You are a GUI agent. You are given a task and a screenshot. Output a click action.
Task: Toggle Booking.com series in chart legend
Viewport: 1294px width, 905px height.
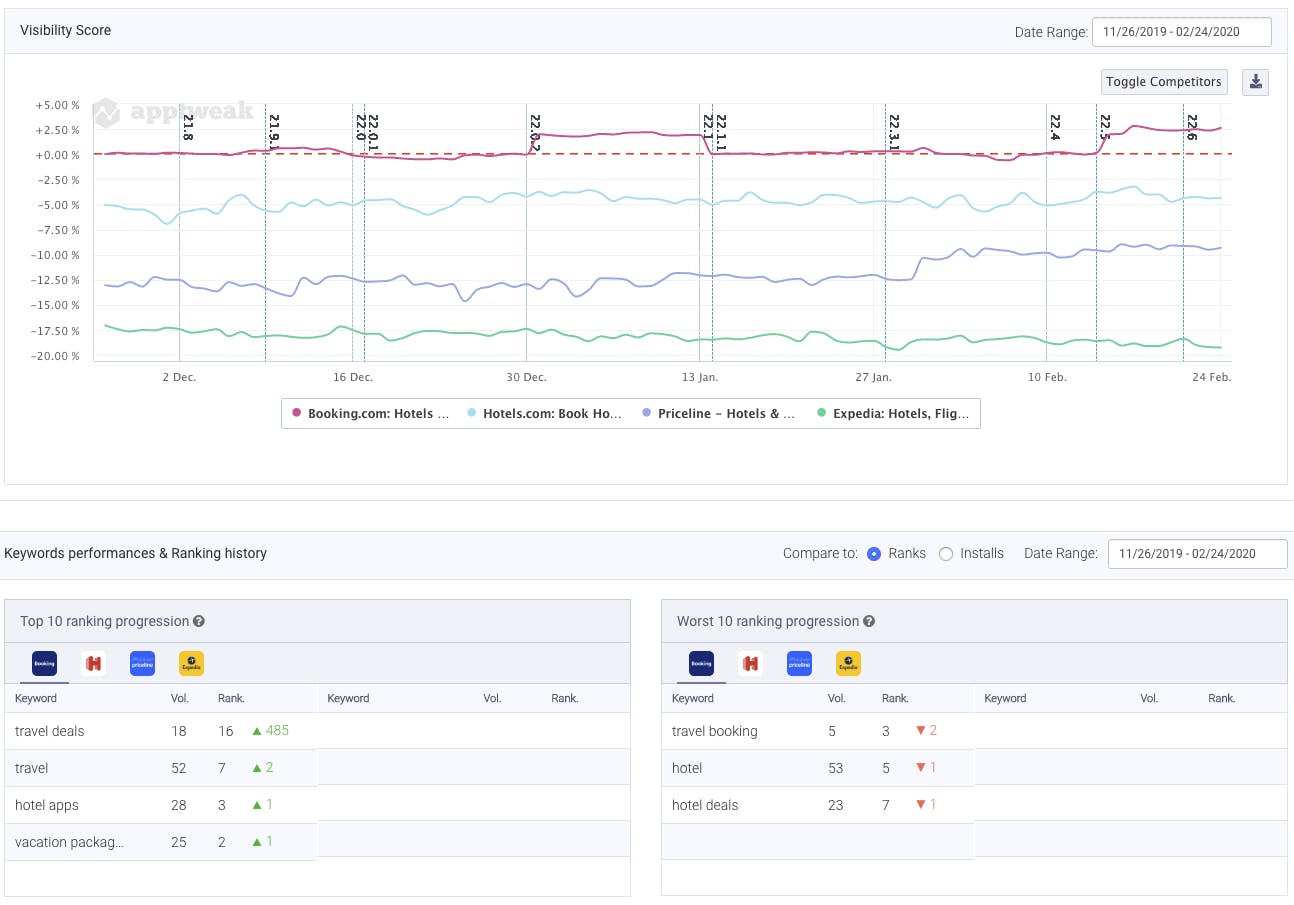tap(370, 413)
